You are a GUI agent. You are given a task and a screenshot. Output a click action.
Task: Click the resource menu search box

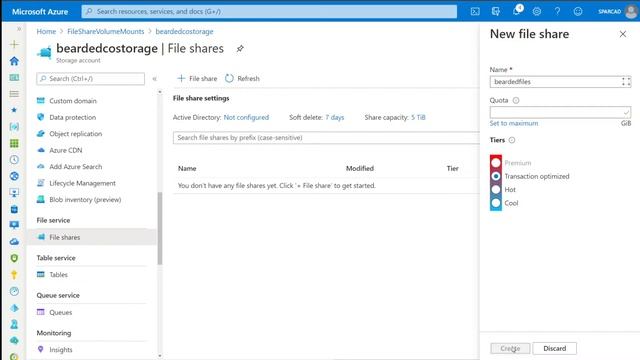[x=91, y=79]
